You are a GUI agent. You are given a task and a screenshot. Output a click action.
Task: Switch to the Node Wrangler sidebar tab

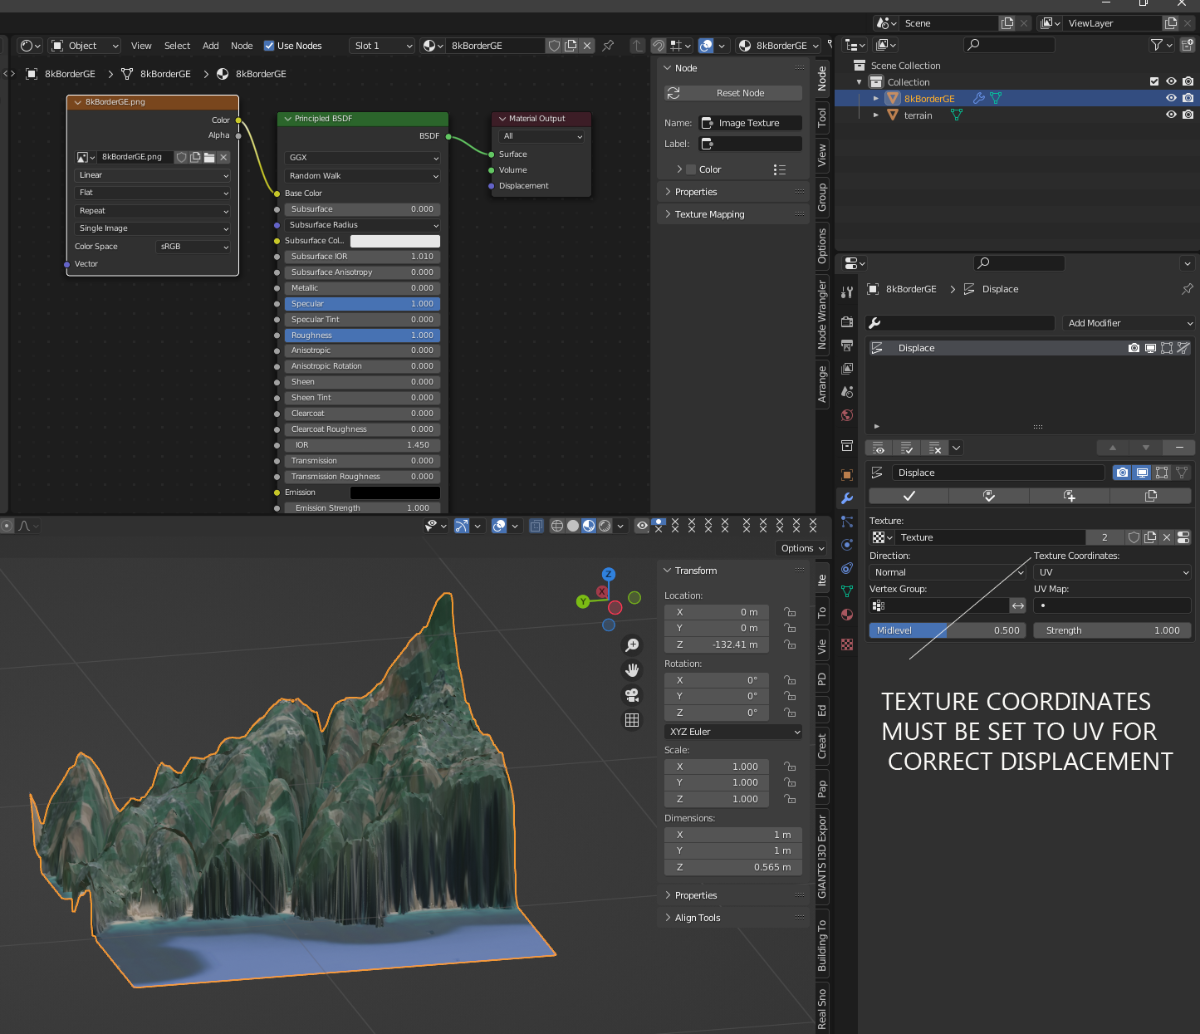(822, 315)
